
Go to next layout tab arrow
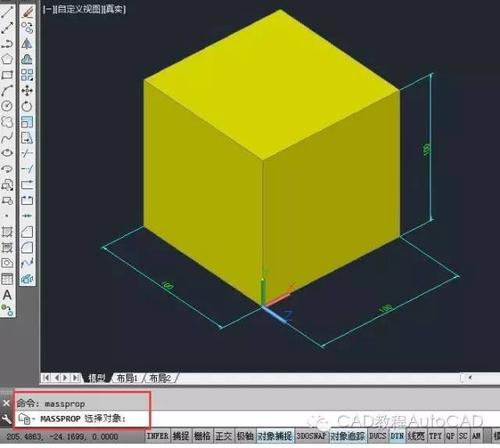(66, 378)
